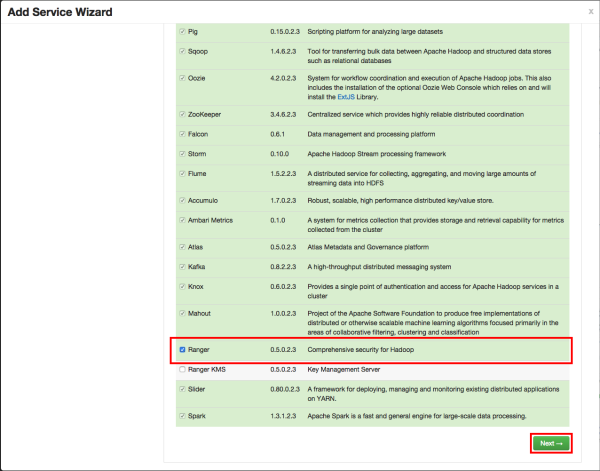Viewport: 600px width, 471px height.
Task: Toggle the Kafka service checkbox
Action: point(182,266)
